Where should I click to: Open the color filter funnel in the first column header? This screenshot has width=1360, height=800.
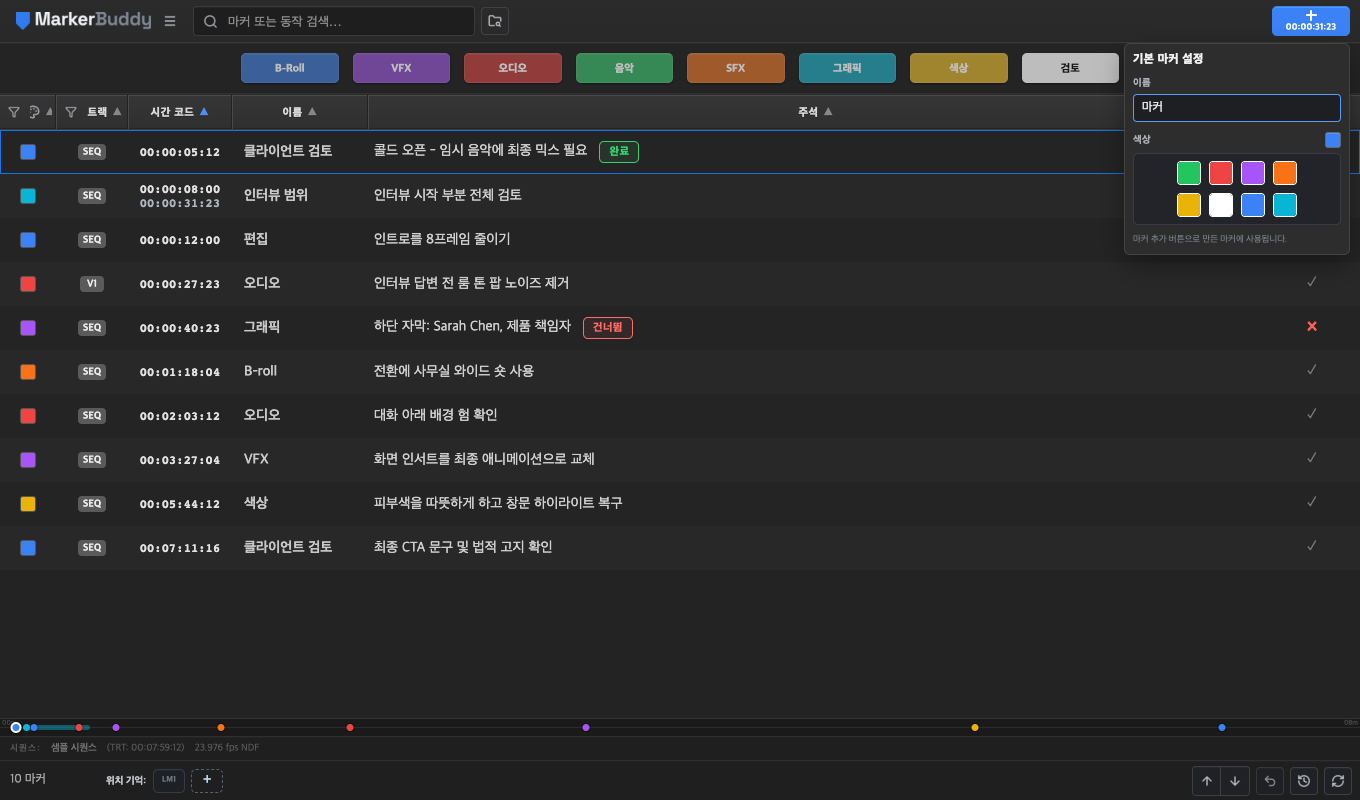[14, 112]
